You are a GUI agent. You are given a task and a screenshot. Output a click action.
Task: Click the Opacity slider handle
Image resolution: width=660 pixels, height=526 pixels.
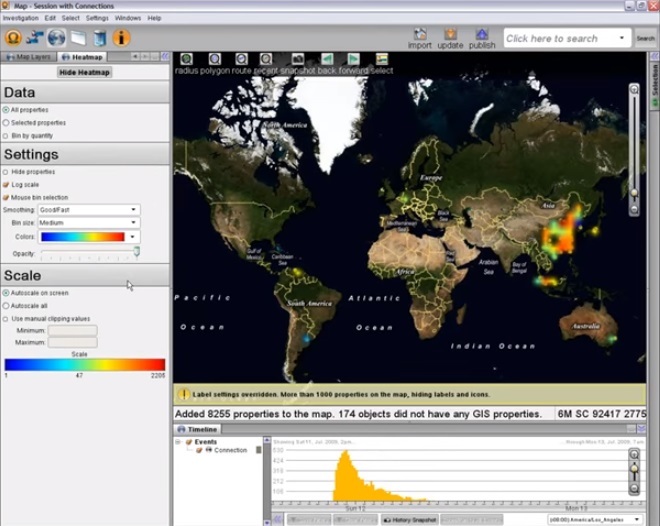pos(136,252)
